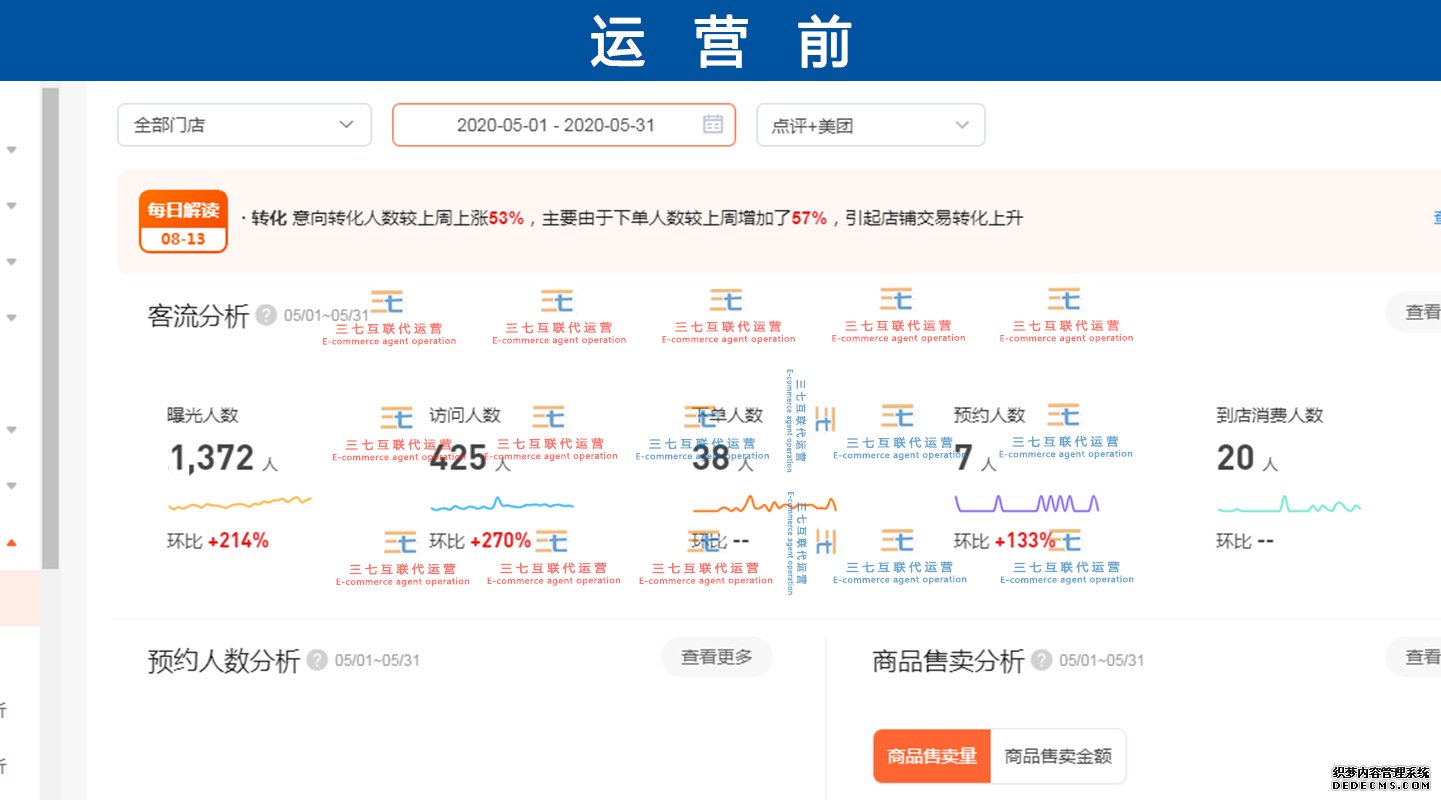This screenshot has width=1441, height=800.
Task: Click the 访问人数 metric label
Action: pyautogui.click(x=465, y=415)
